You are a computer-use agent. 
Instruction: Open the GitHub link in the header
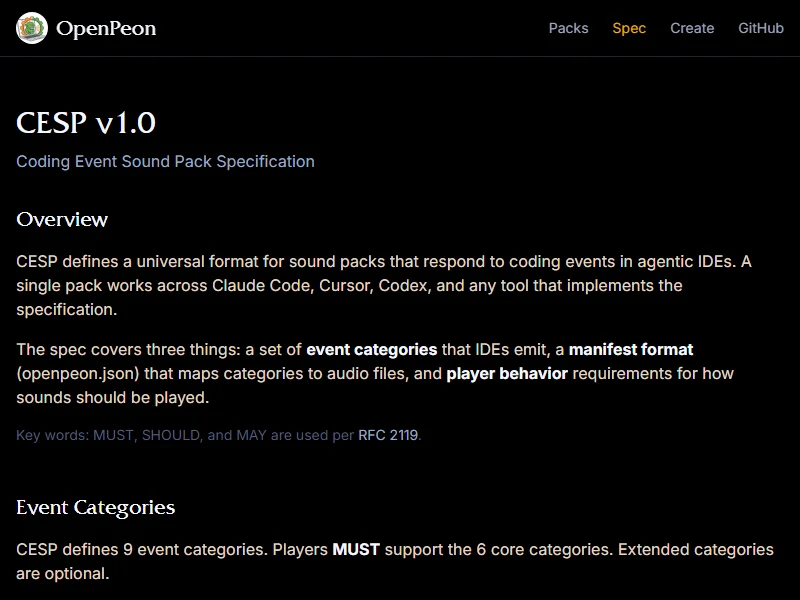[761, 28]
